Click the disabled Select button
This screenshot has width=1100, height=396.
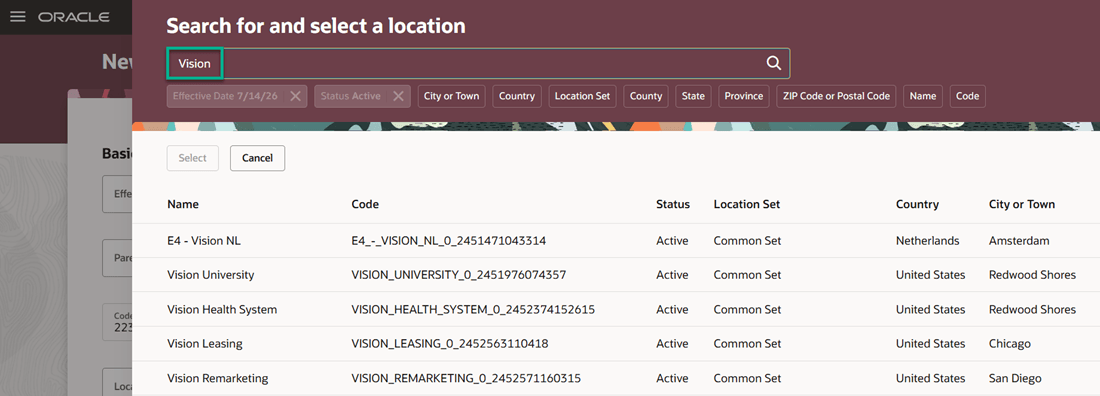coord(192,158)
